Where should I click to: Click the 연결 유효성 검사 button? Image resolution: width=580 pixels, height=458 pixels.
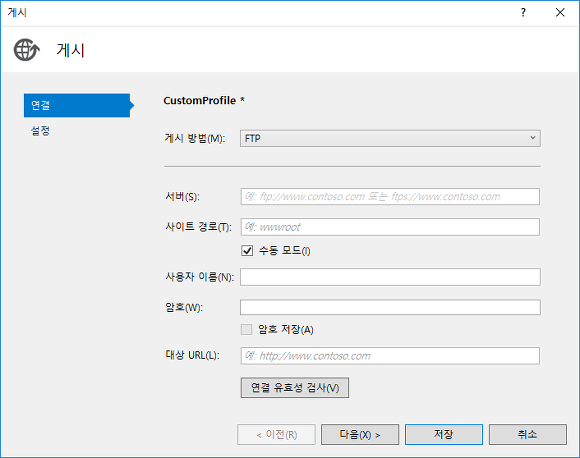(295, 388)
